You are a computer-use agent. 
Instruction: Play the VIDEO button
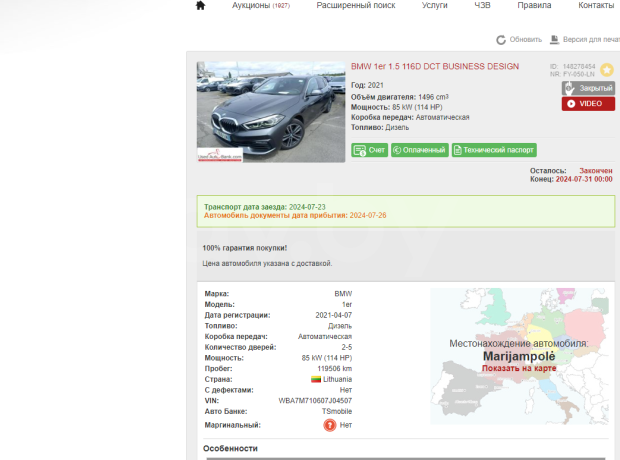(588, 104)
